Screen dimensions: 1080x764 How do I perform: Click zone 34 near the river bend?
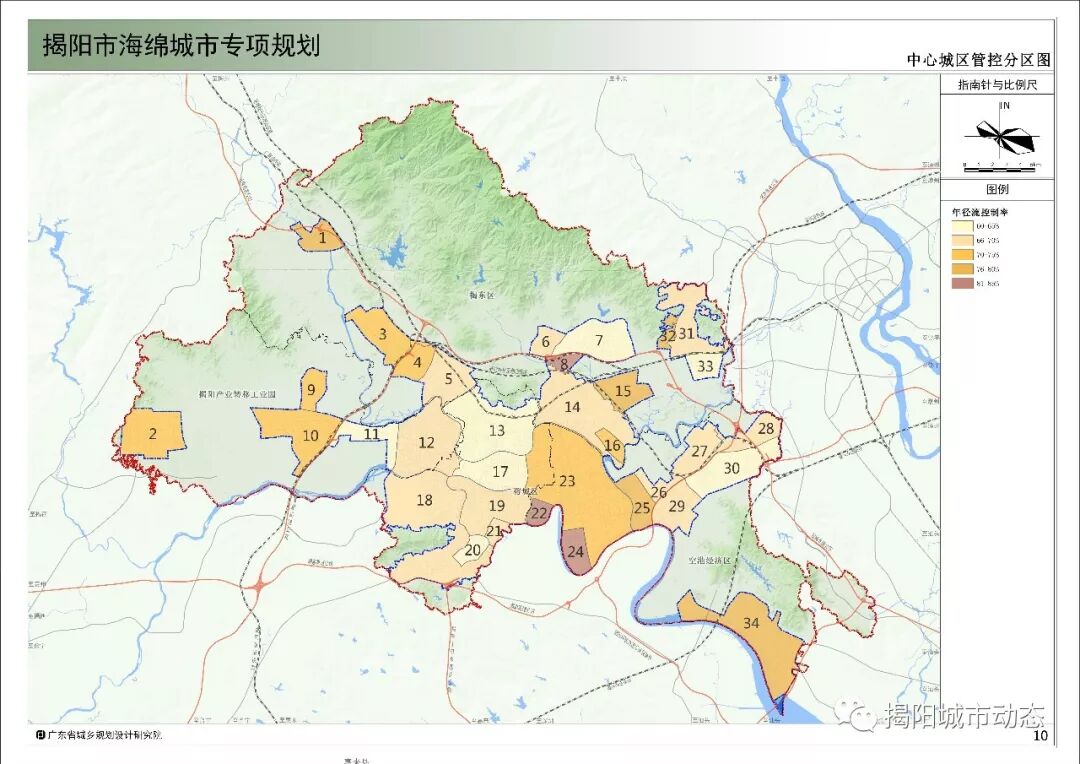click(750, 625)
